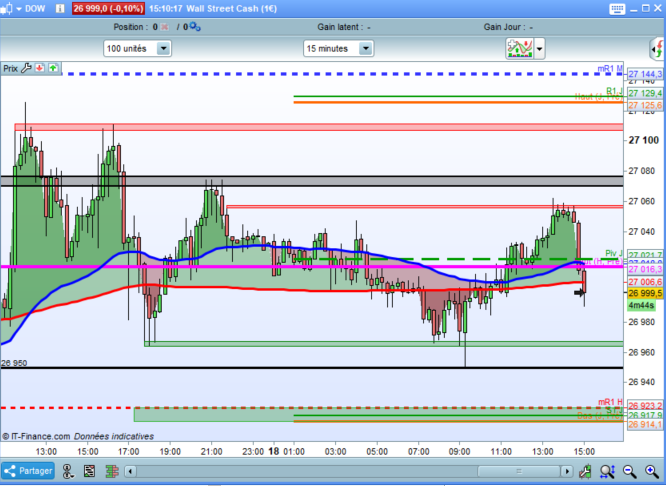Click the 15:10:17 clock in the title bar

(166, 8)
